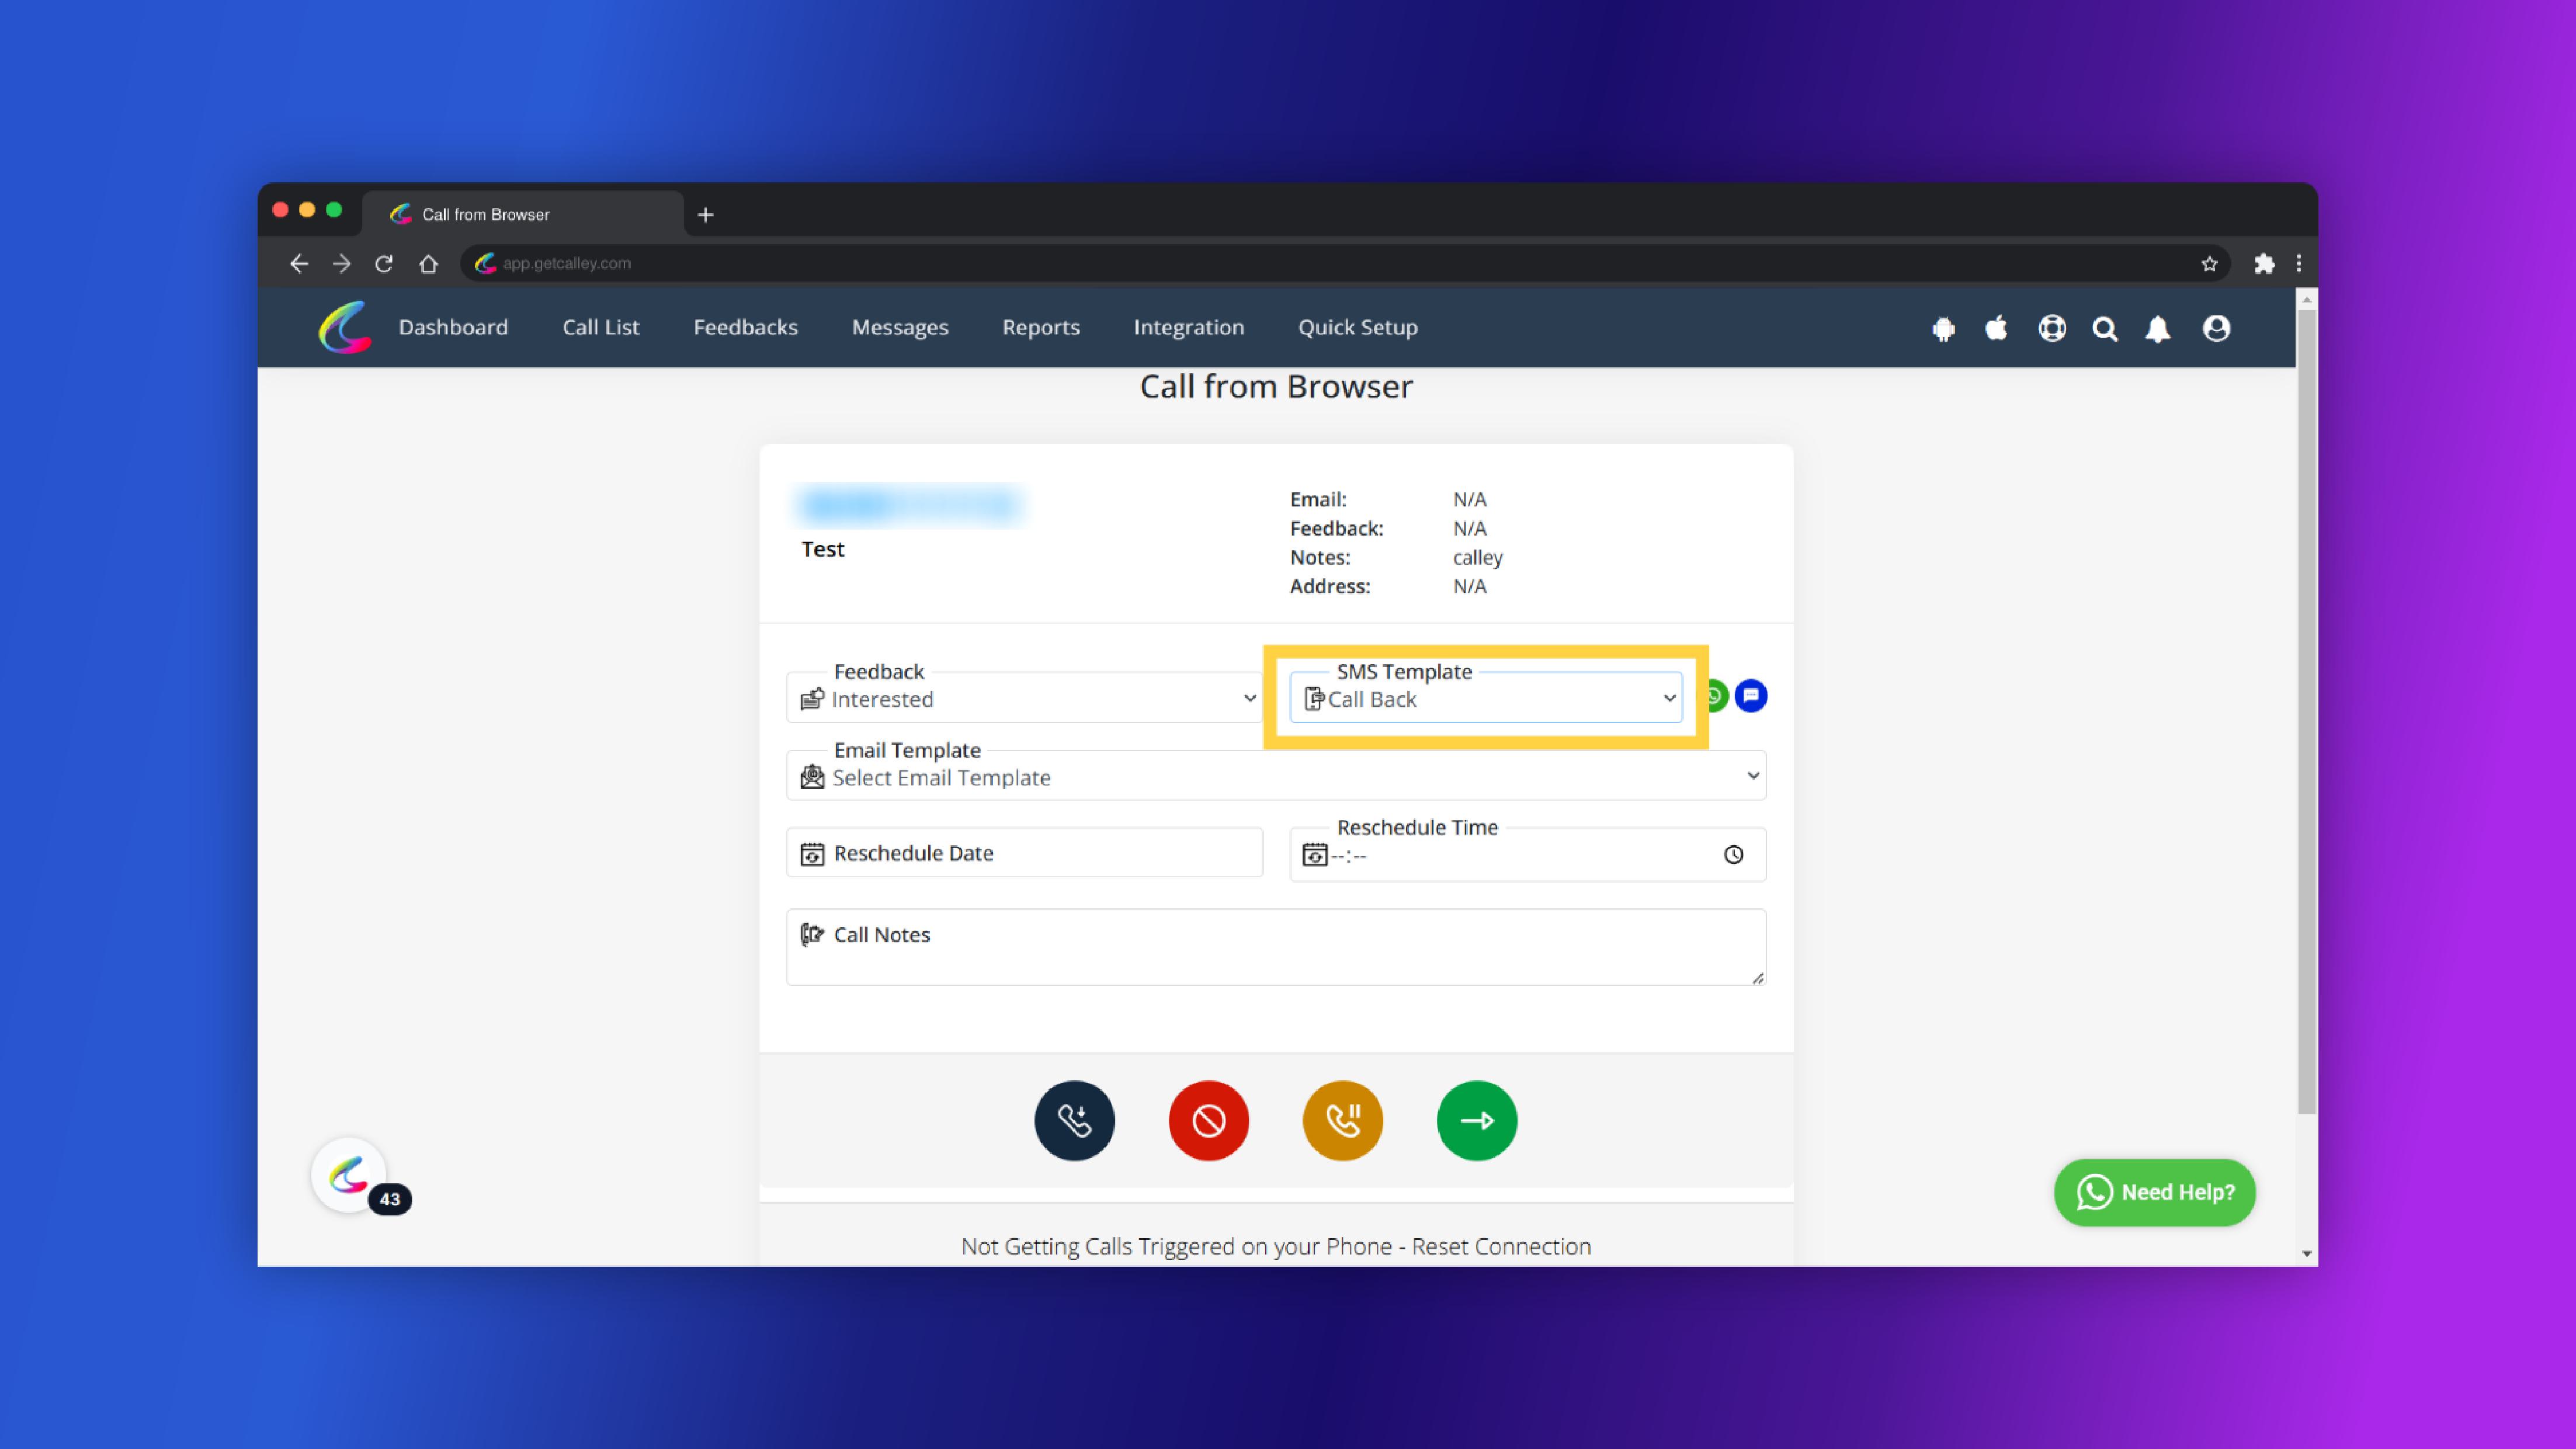Click the green next arrow button
The image size is (2576, 1449).
tap(1476, 1120)
